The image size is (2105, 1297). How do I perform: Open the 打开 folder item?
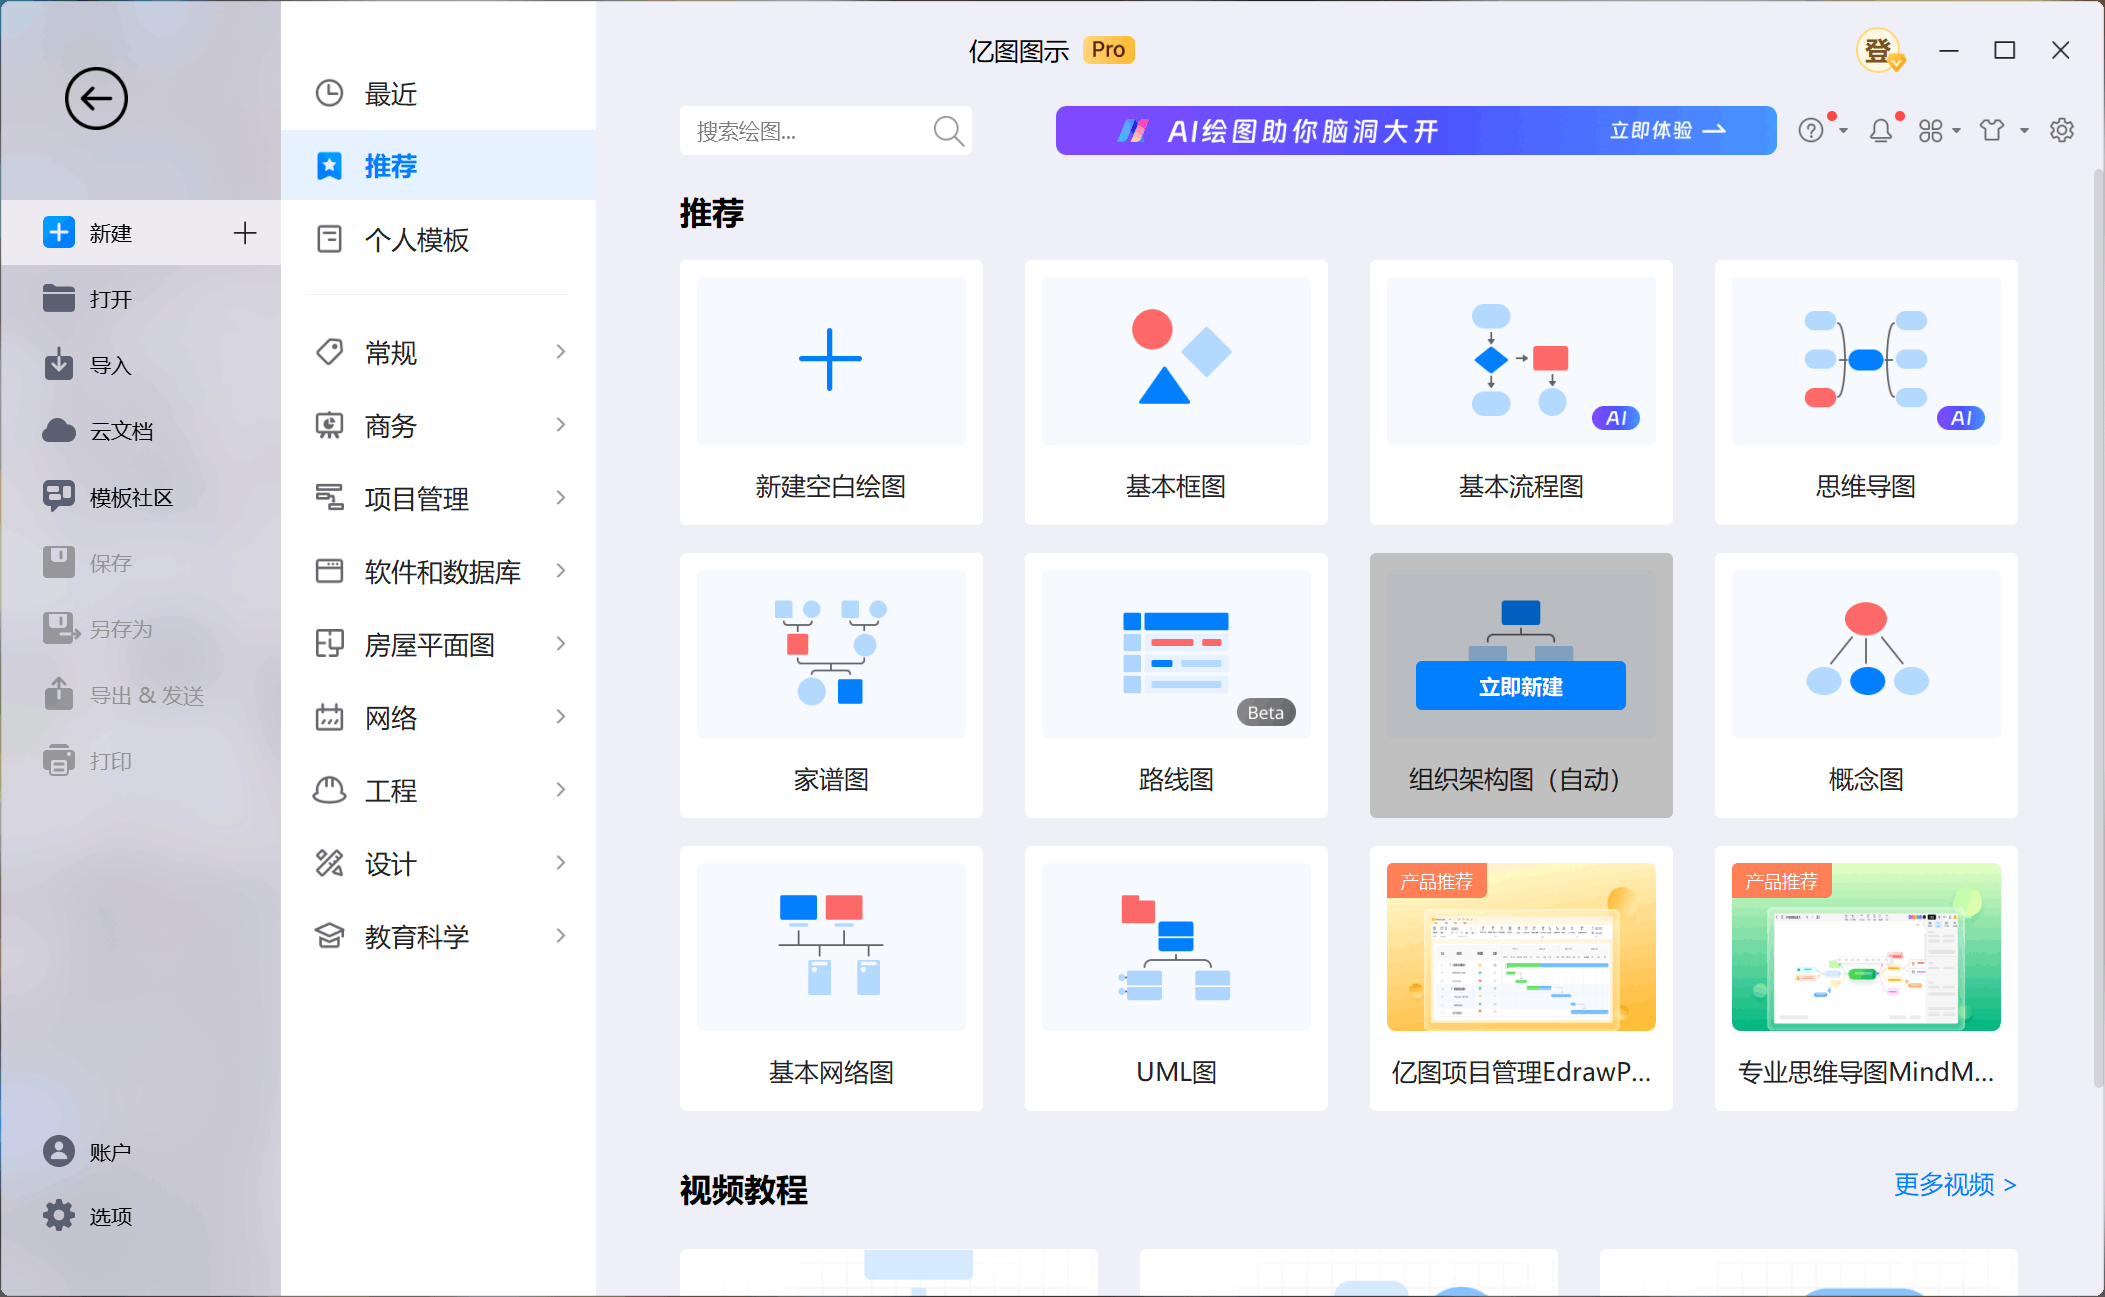coord(140,299)
